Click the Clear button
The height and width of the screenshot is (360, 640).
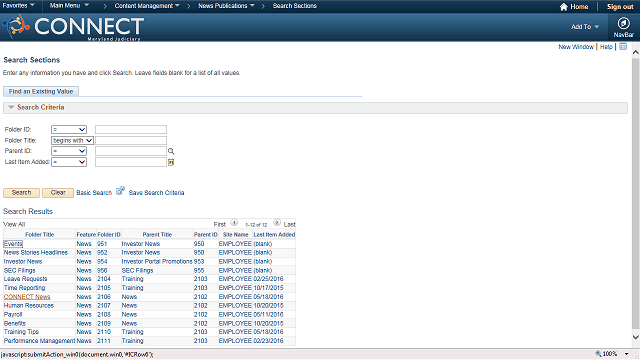[x=58, y=193]
